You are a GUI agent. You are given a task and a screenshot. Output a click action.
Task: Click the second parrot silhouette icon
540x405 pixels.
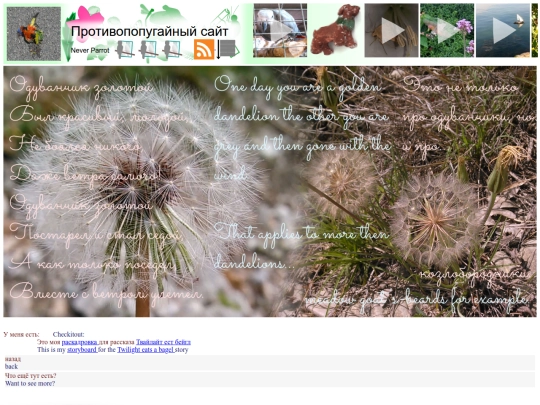tap(148, 50)
